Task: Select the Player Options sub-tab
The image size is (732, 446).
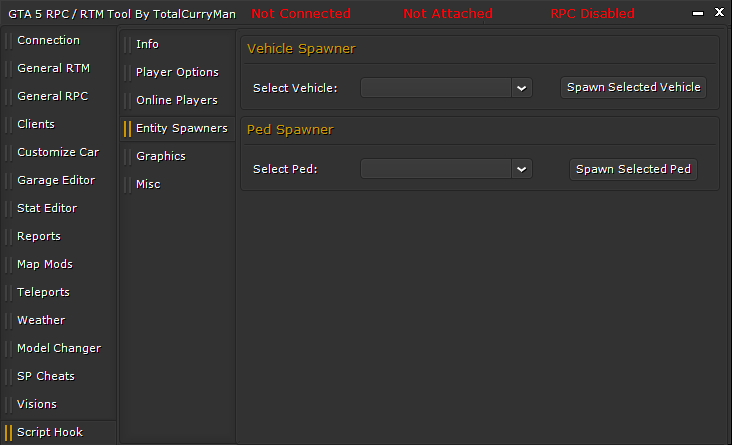Action: pyautogui.click(x=177, y=72)
